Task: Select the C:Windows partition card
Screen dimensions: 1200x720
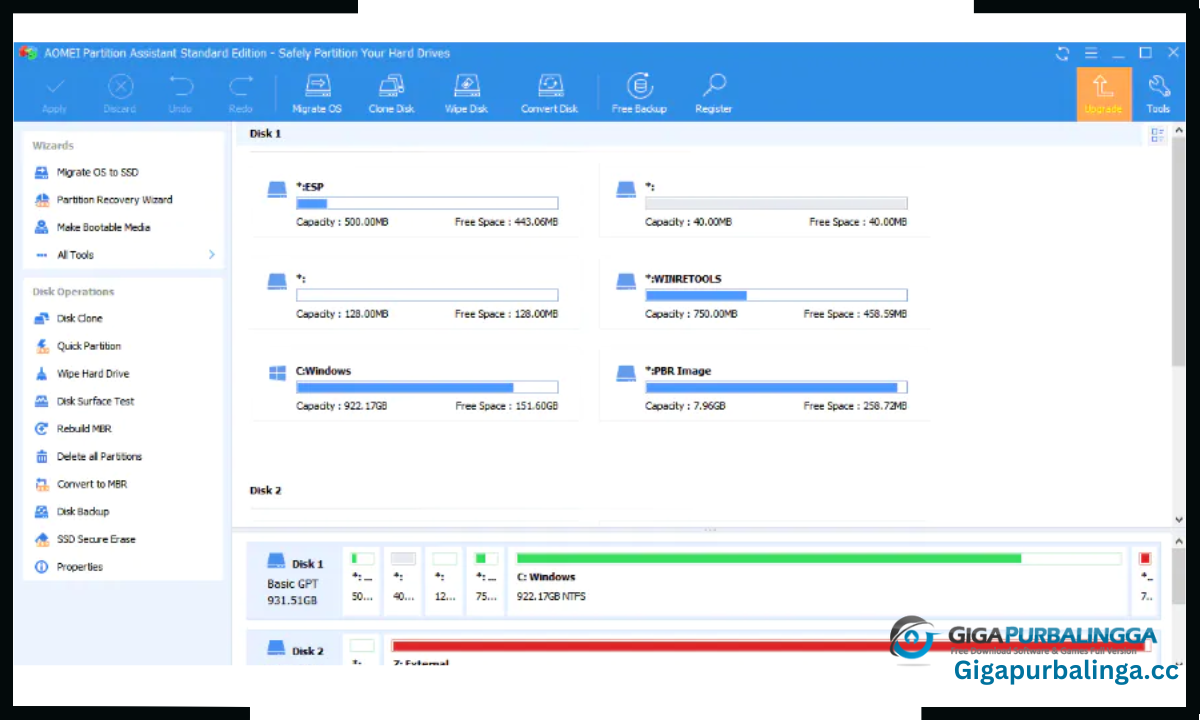Action: 414,387
